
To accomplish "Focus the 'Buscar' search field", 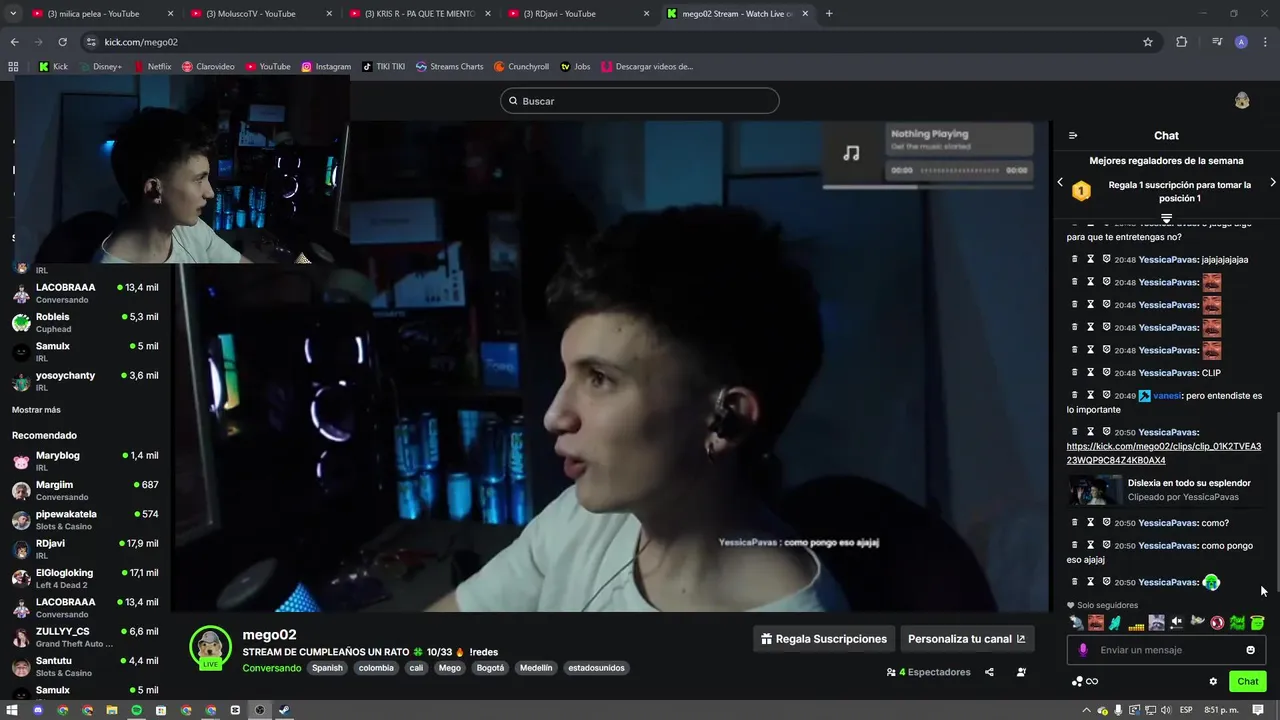I will click(x=640, y=101).
